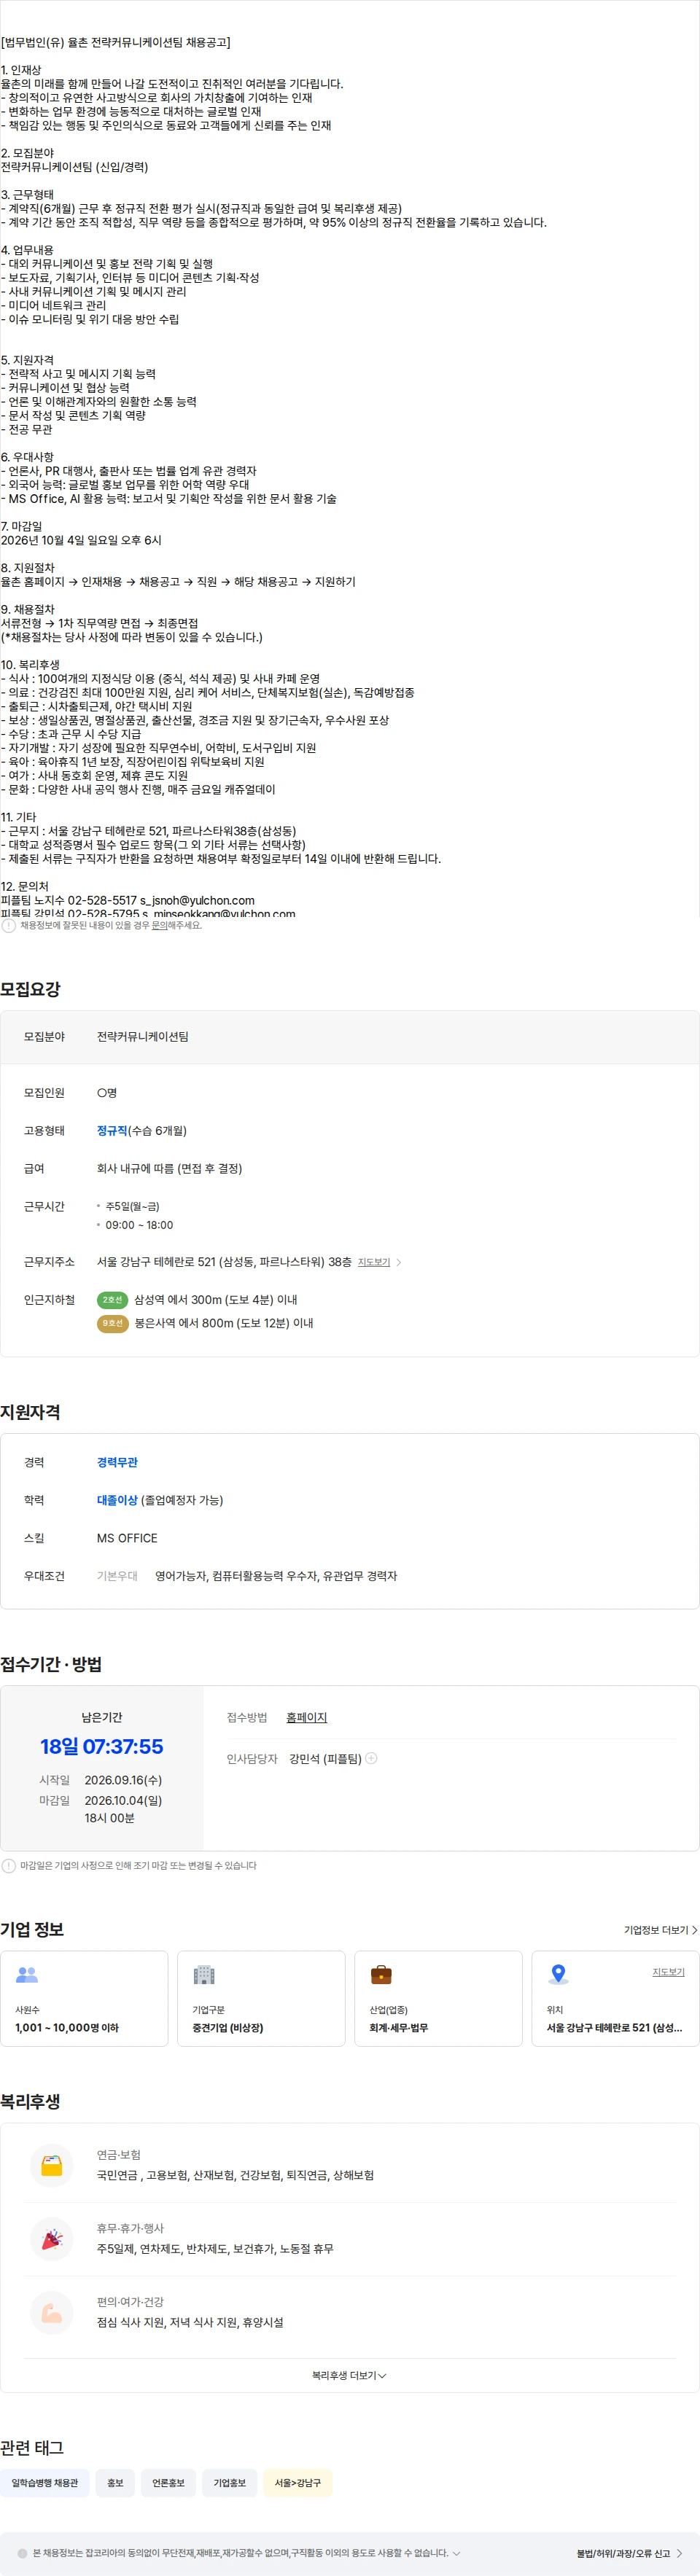This screenshot has width=700, height=2576.
Task: Select the 일학습병행 채용관 tag
Action: coord(45,2483)
